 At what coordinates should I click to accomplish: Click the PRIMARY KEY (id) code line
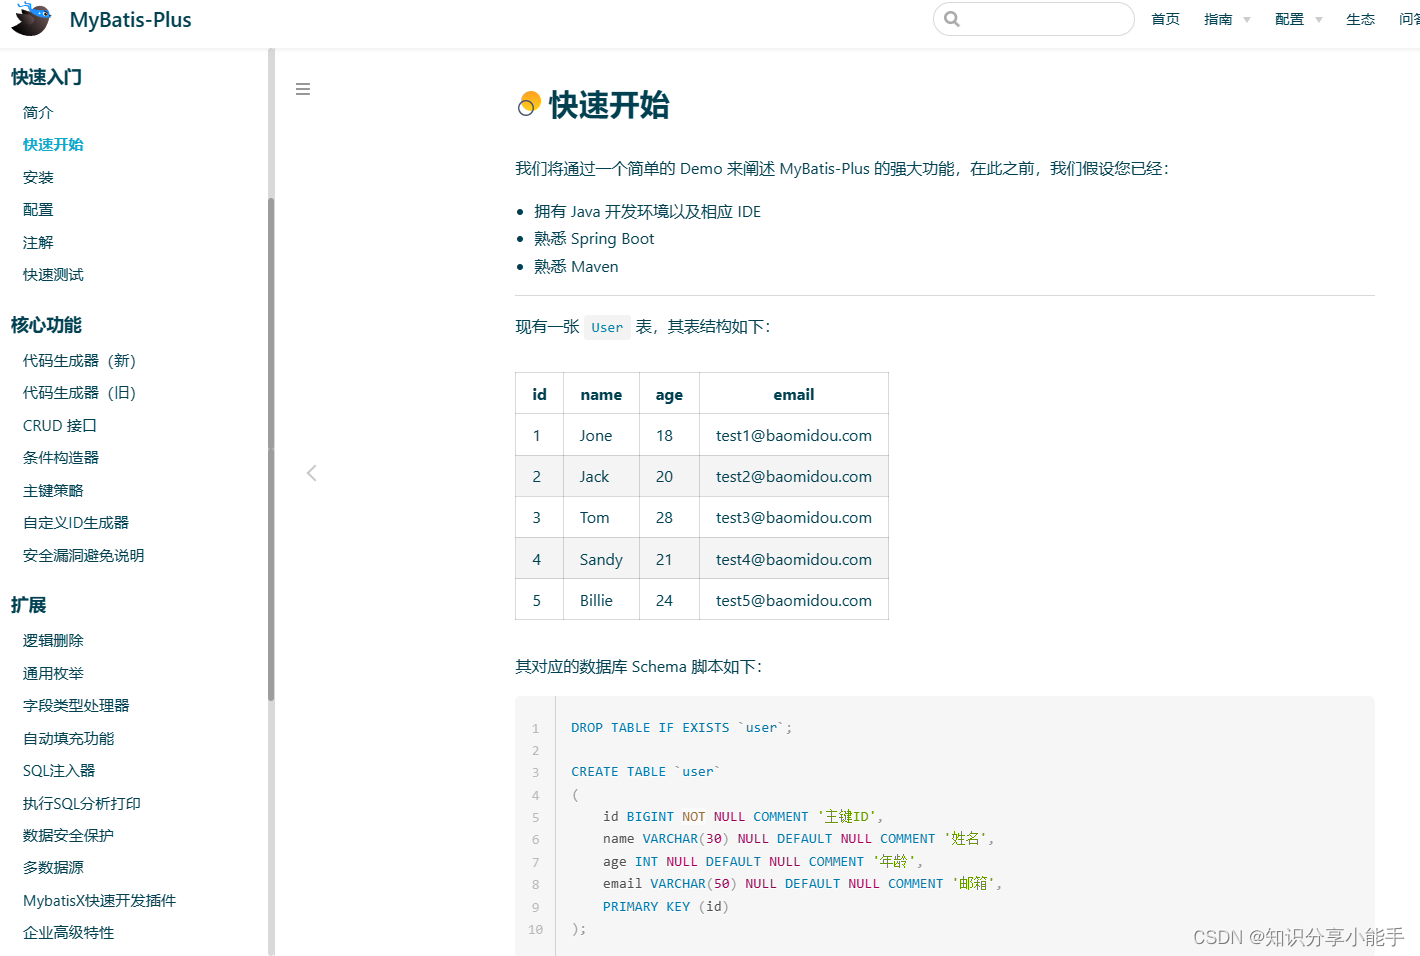click(x=665, y=906)
